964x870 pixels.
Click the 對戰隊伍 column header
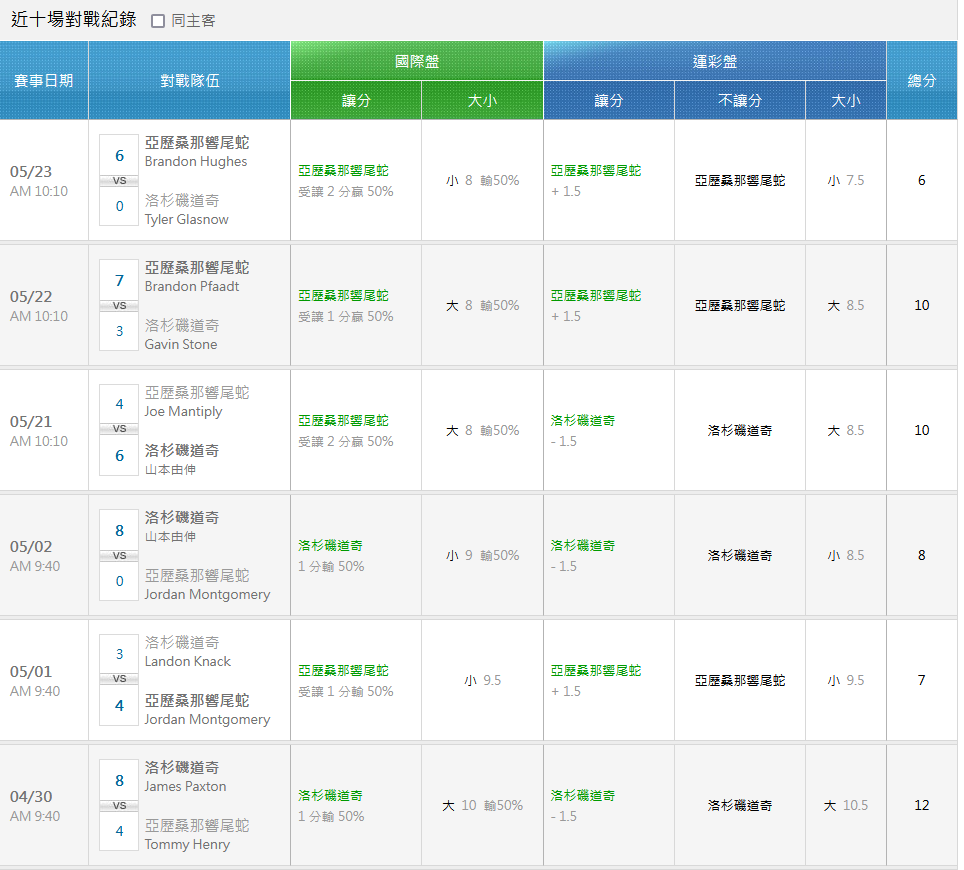(189, 81)
